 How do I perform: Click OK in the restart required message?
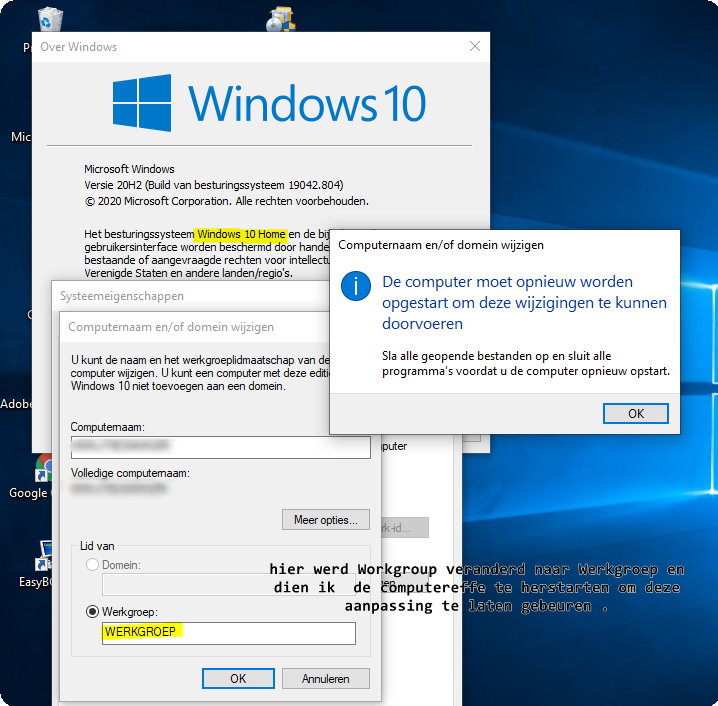(x=635, y=413)
